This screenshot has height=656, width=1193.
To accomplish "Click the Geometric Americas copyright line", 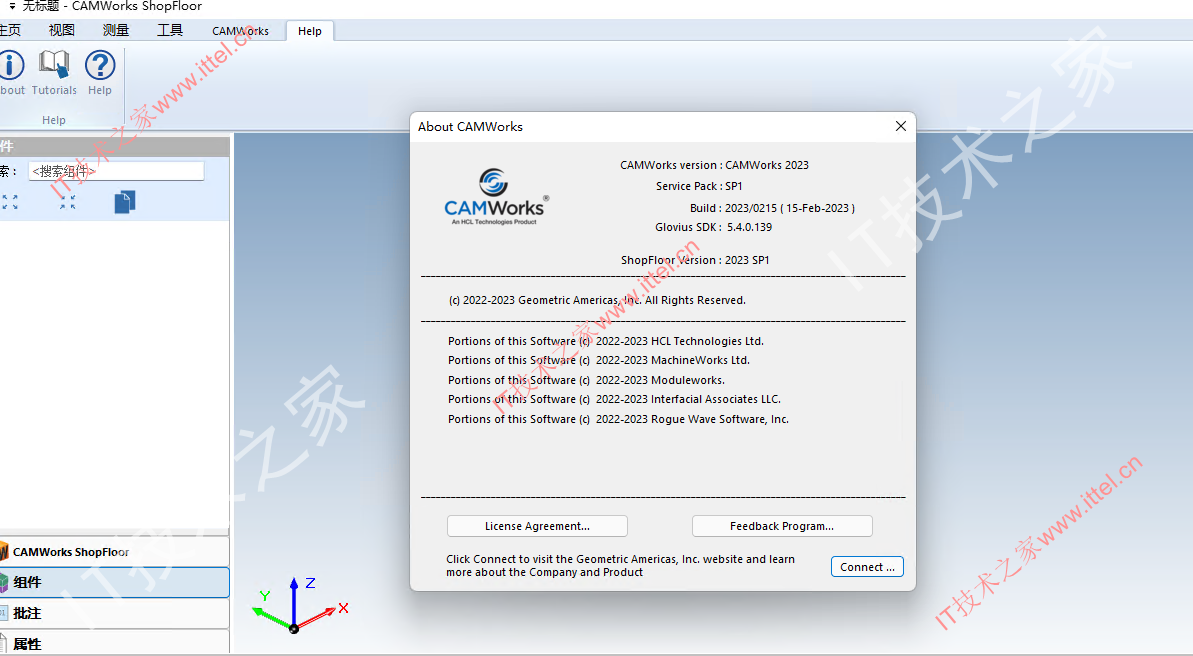I will [597, 300].
